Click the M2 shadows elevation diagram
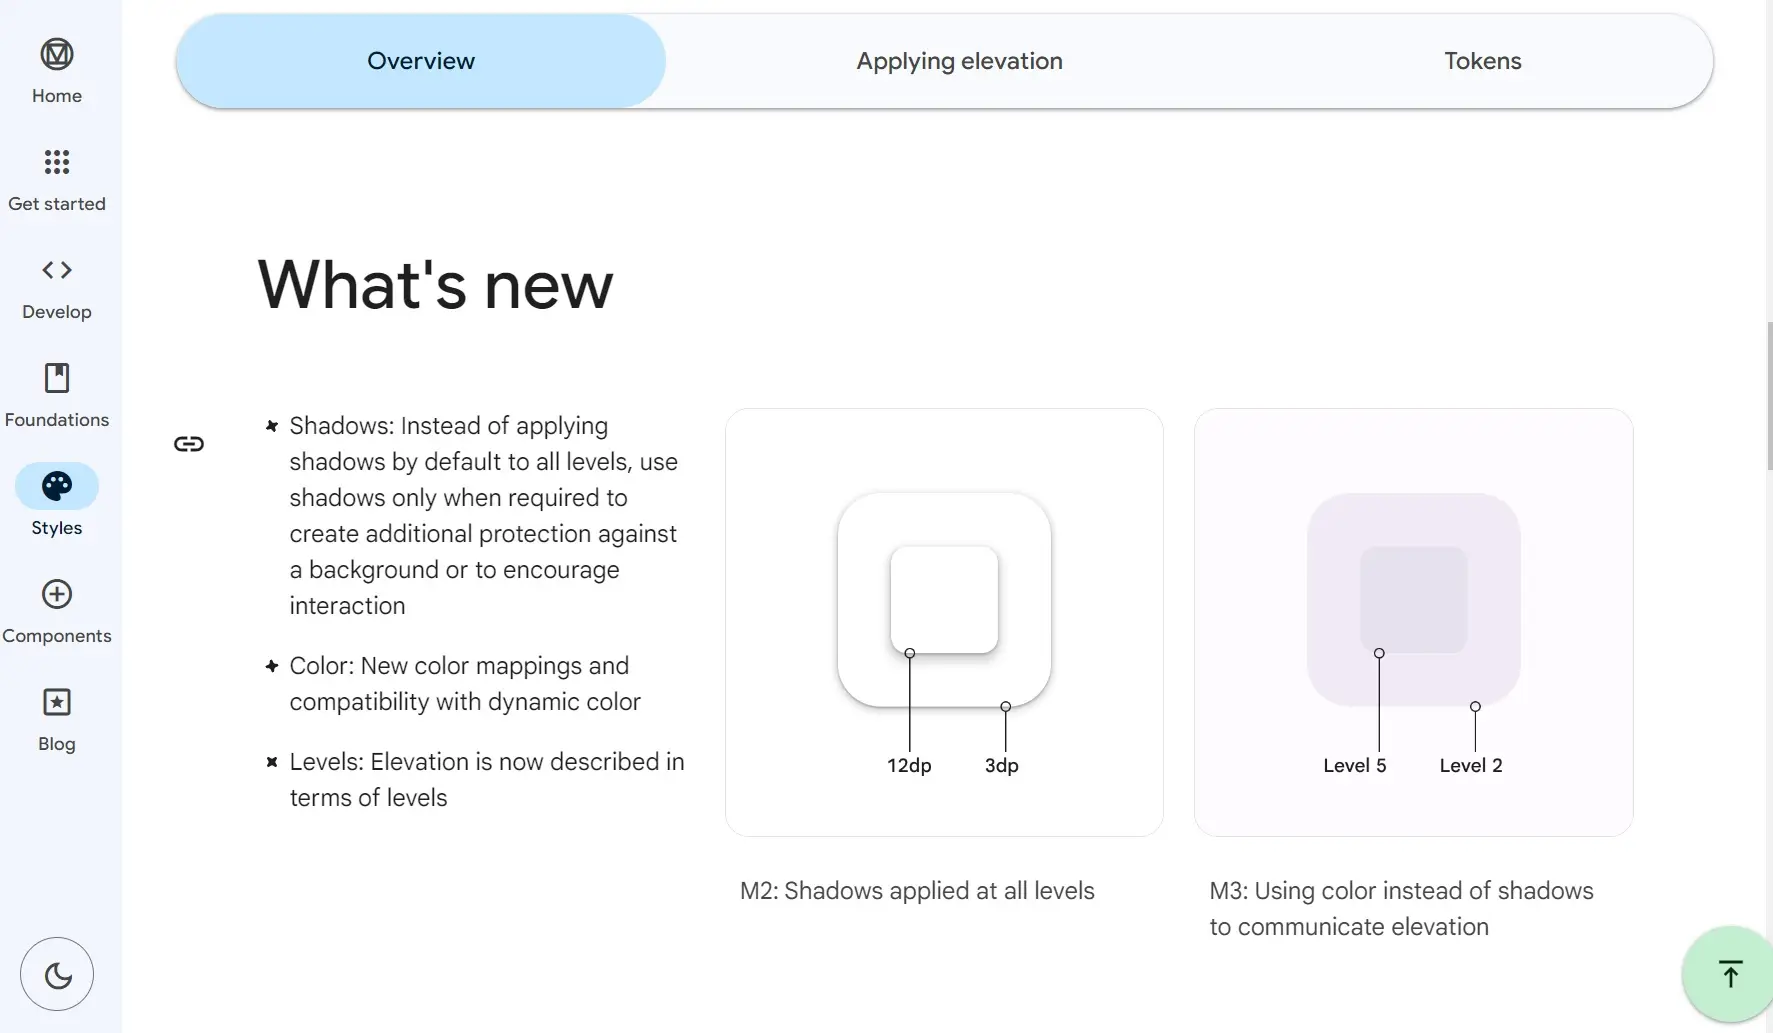Viewport: 1773px width, 1033px height. pos(944,622)
